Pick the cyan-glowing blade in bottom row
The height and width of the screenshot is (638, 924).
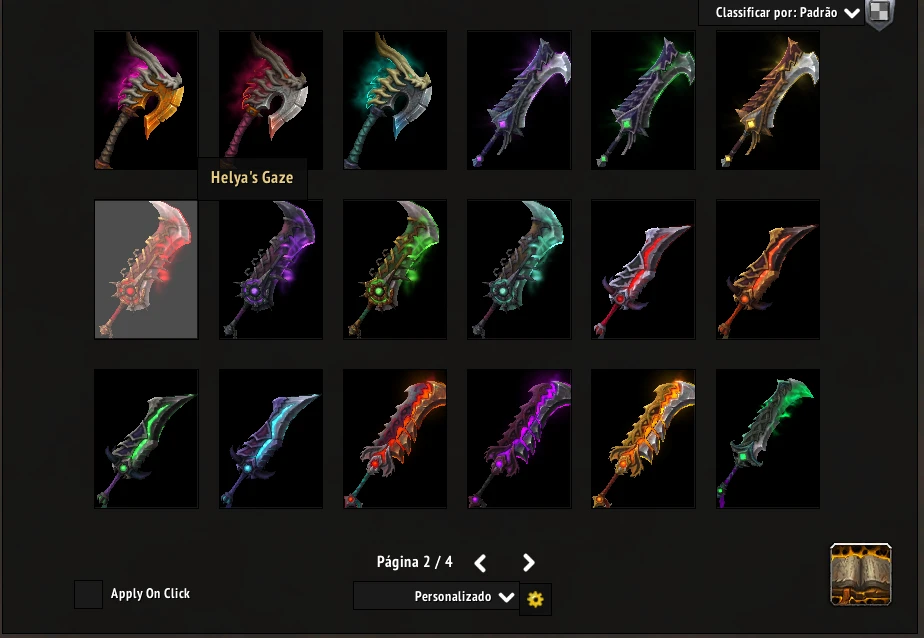click(270, 439)
